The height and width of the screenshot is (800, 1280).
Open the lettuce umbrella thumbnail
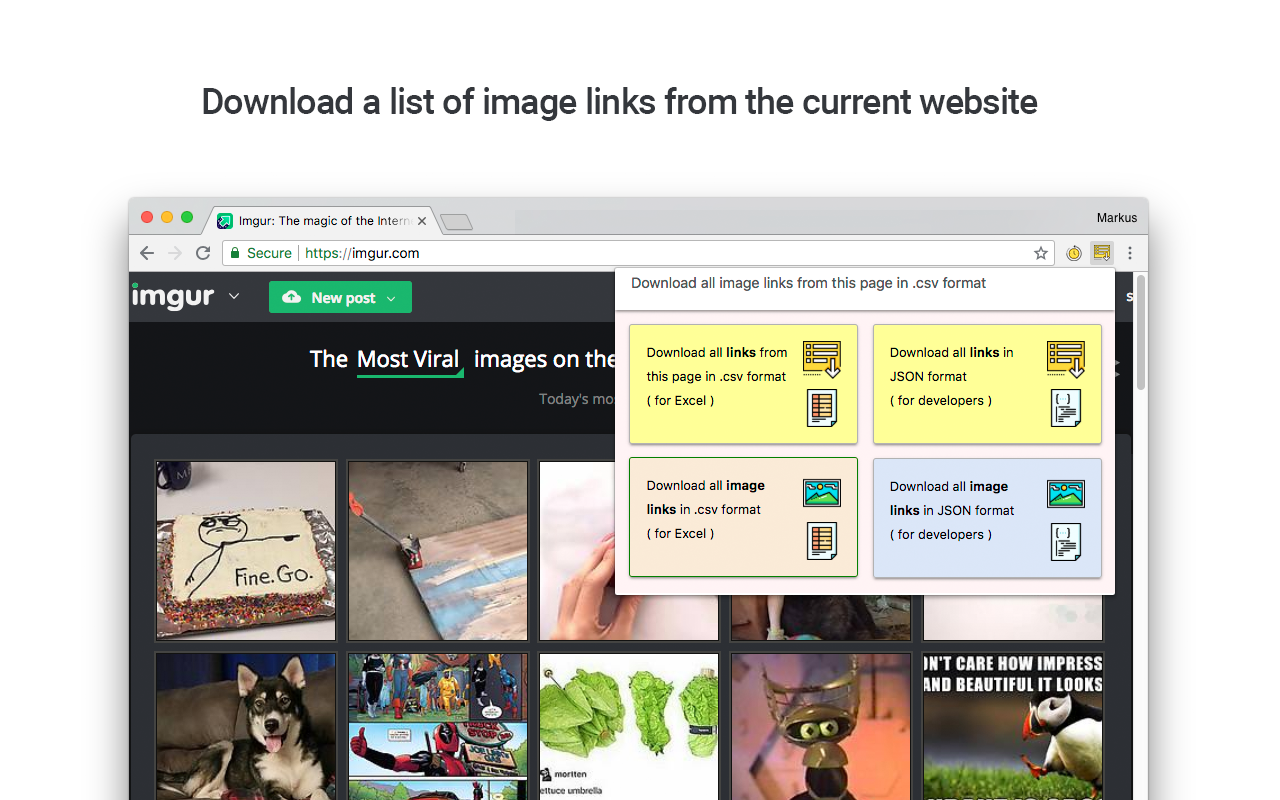pyautogui.click(x=629, y=726)
